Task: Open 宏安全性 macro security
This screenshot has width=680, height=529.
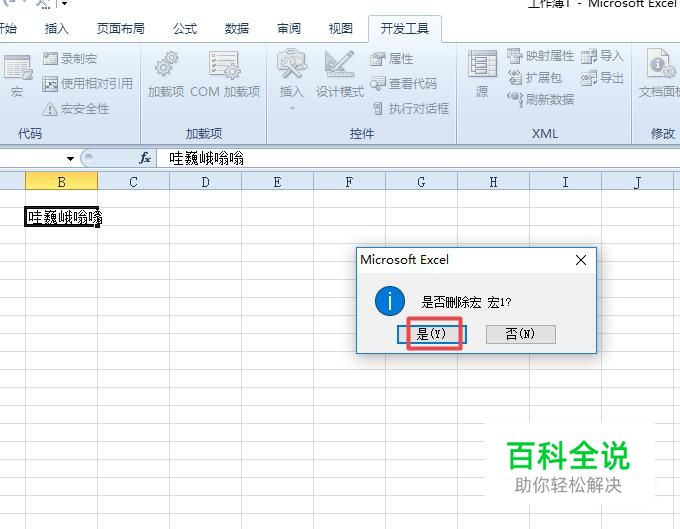Action: tap(76, 109)
